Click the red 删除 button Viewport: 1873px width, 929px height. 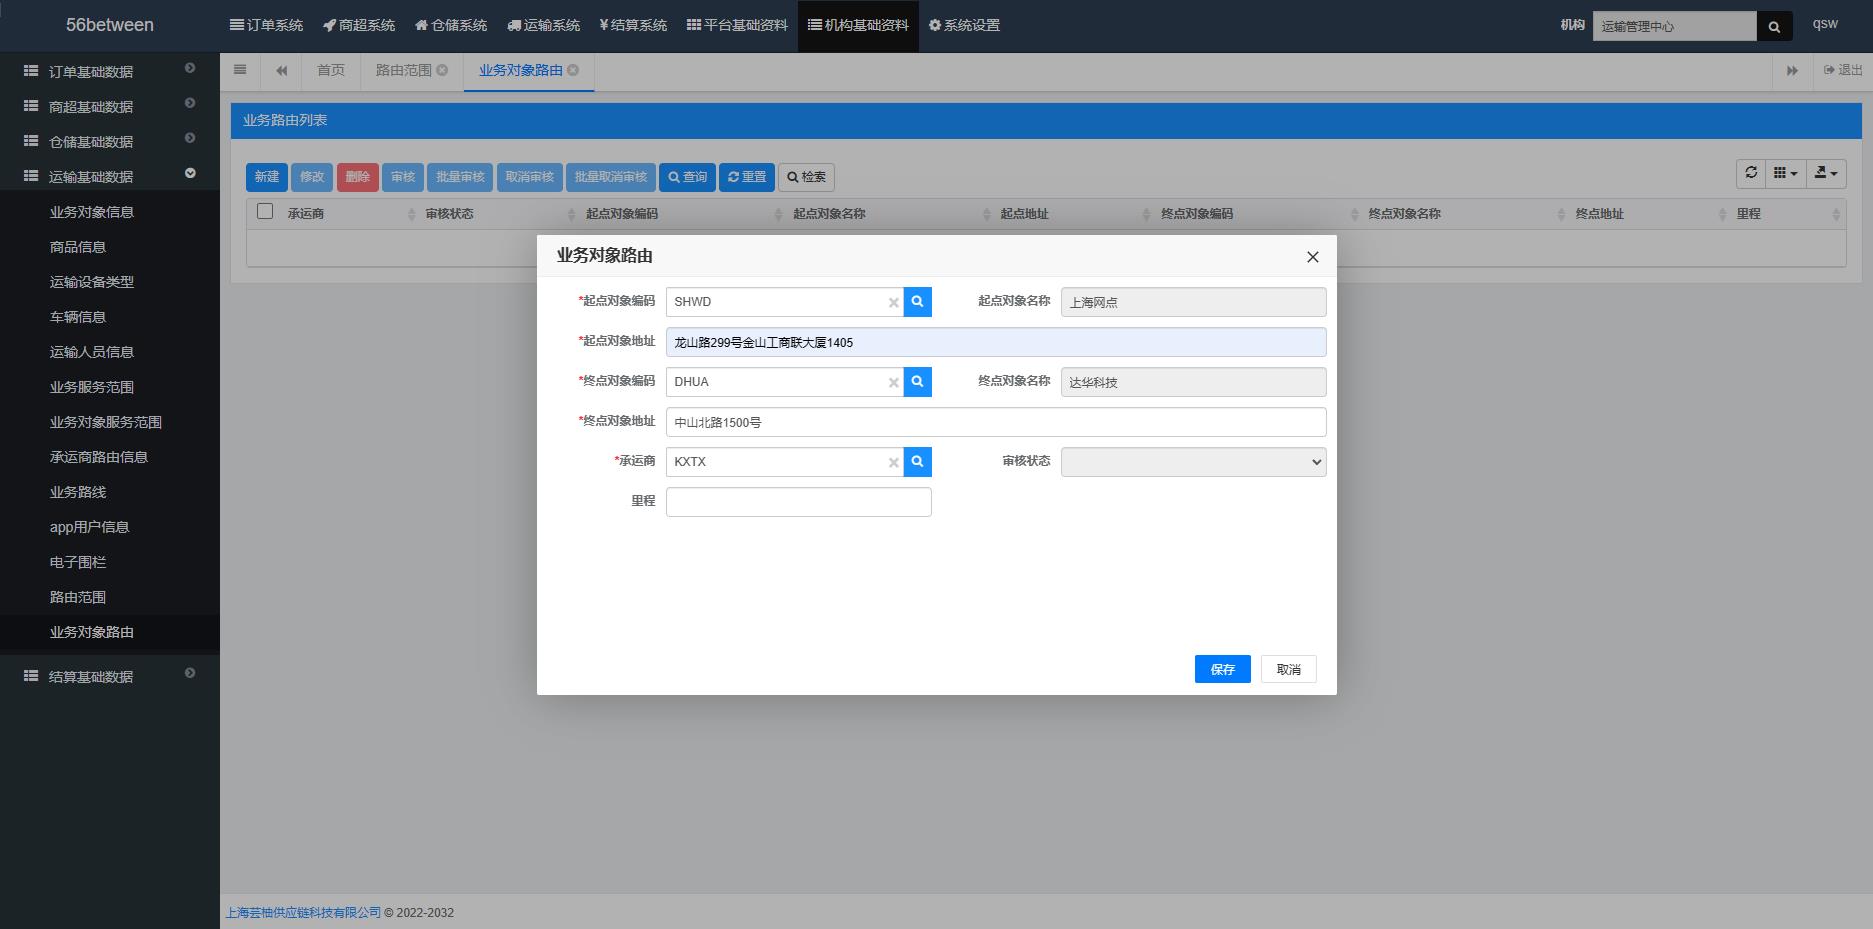pos(357,177)
